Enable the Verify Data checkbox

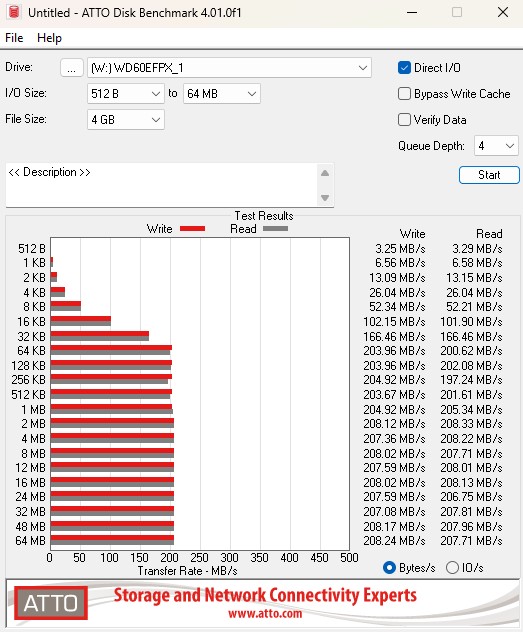tap(404, 120)
